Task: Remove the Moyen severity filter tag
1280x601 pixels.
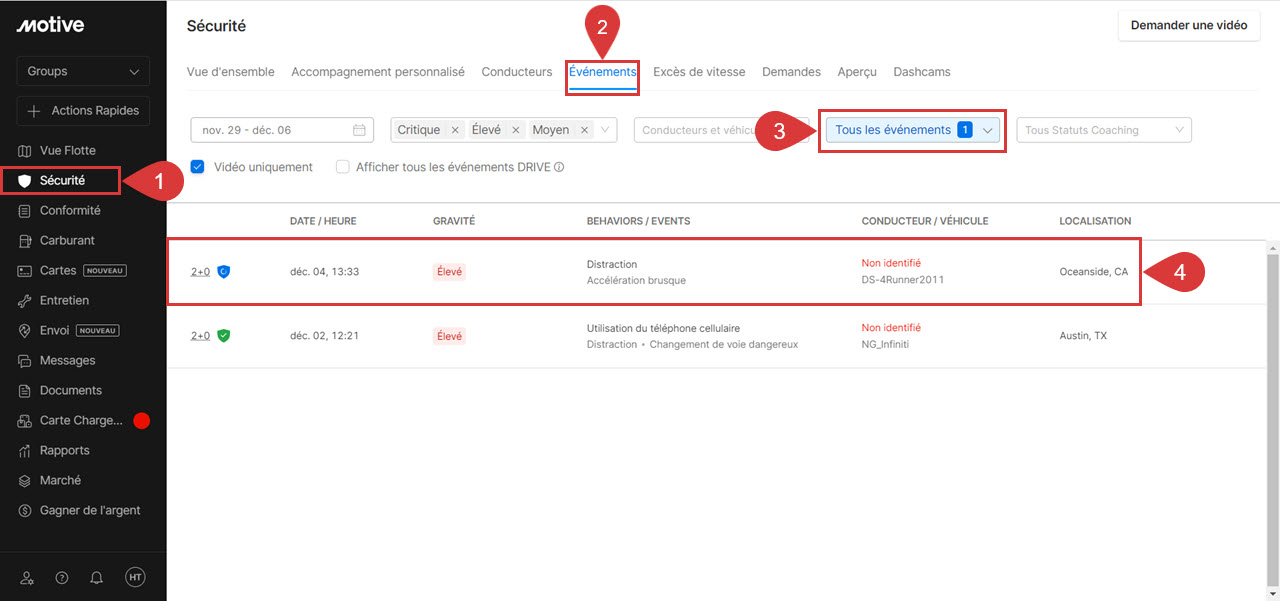Action: pos(584,130)
